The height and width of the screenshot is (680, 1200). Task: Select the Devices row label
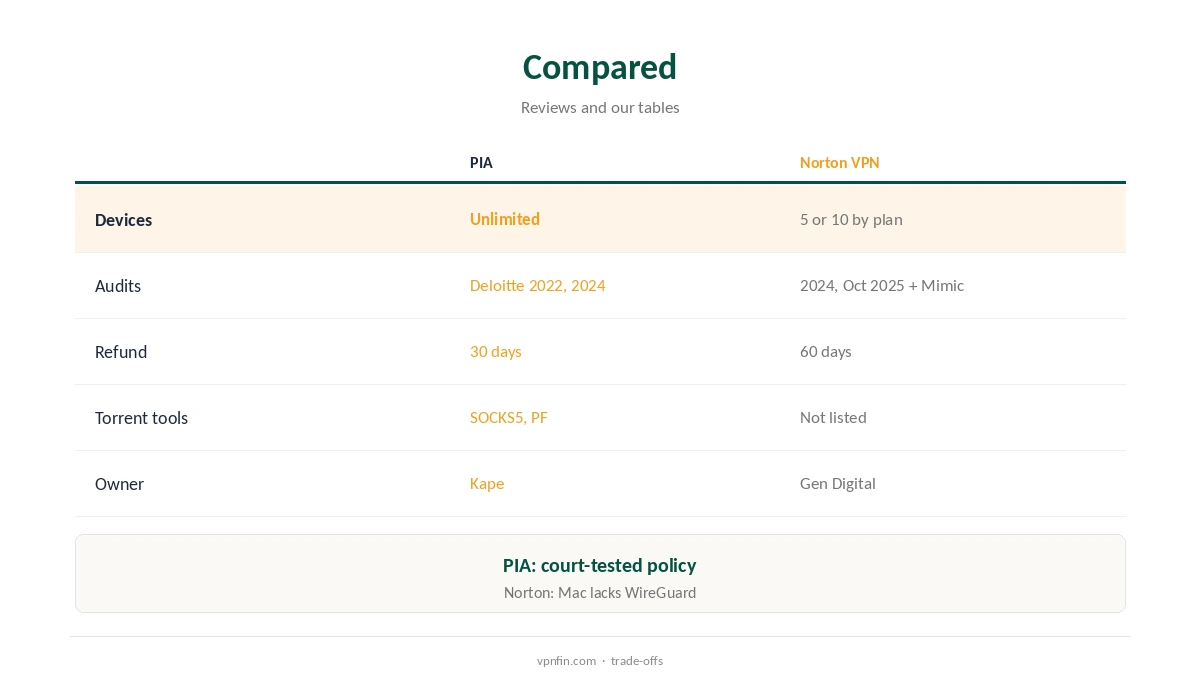[x=123, y=219]
